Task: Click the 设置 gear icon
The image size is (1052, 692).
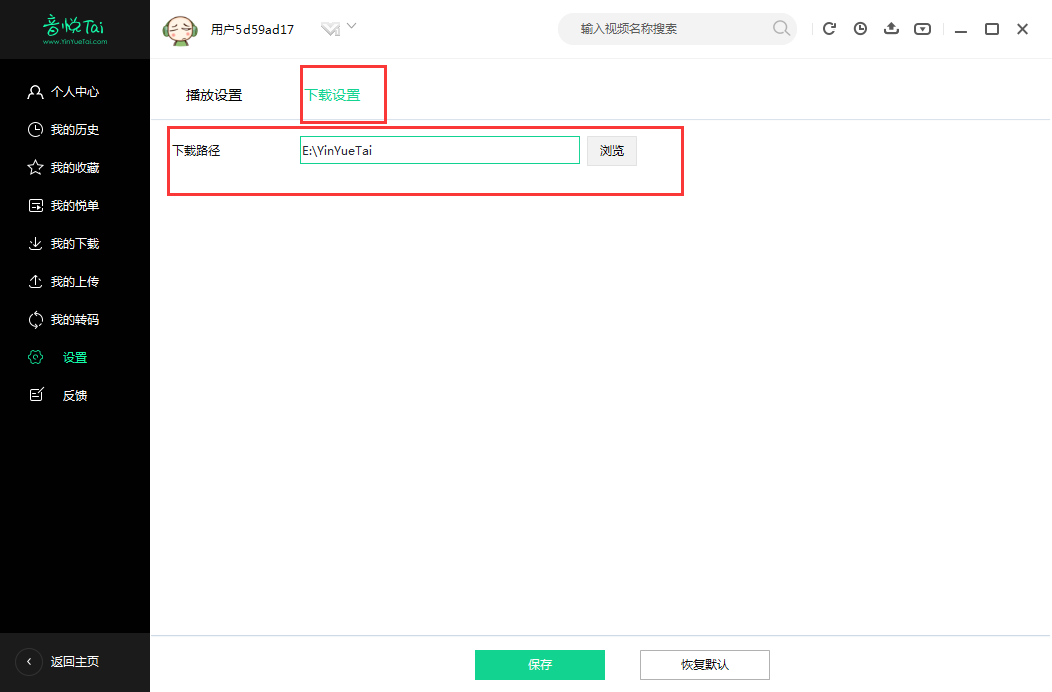Action: click(33, 356)
